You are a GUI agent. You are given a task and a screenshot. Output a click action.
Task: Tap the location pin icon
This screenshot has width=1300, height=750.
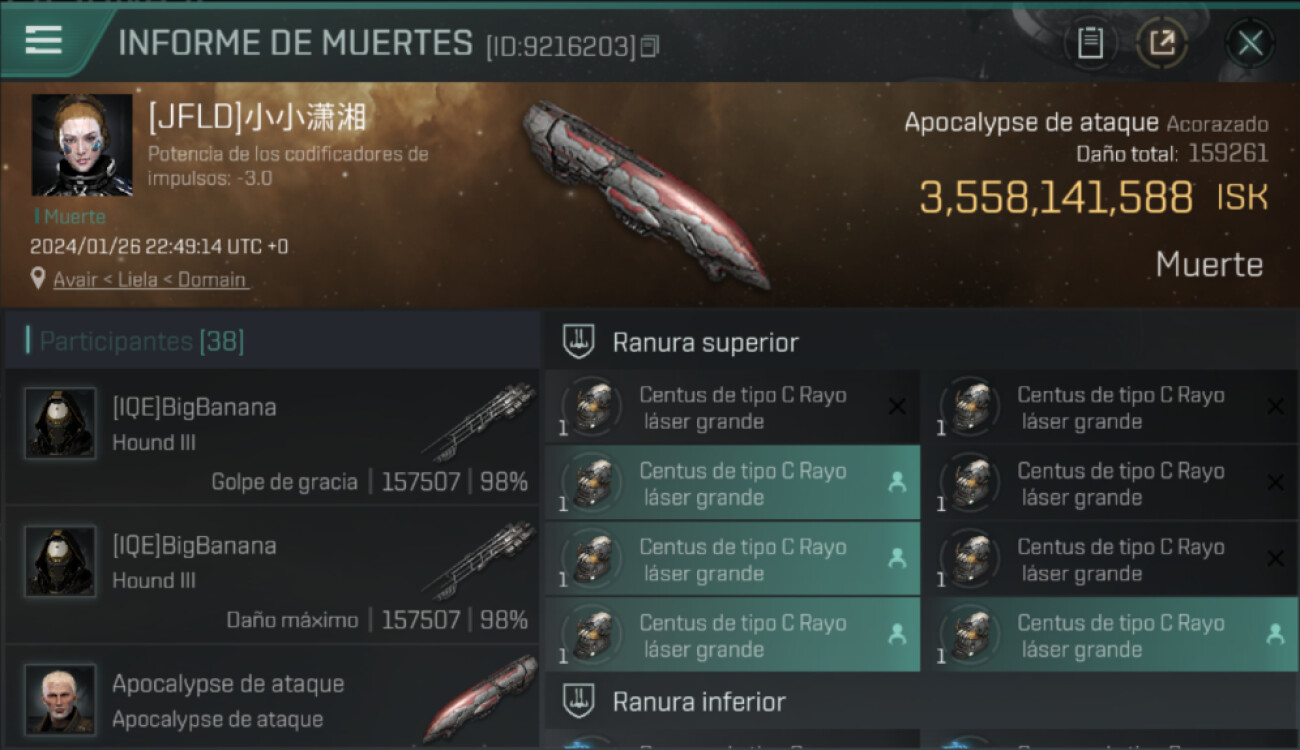(38, 279)
